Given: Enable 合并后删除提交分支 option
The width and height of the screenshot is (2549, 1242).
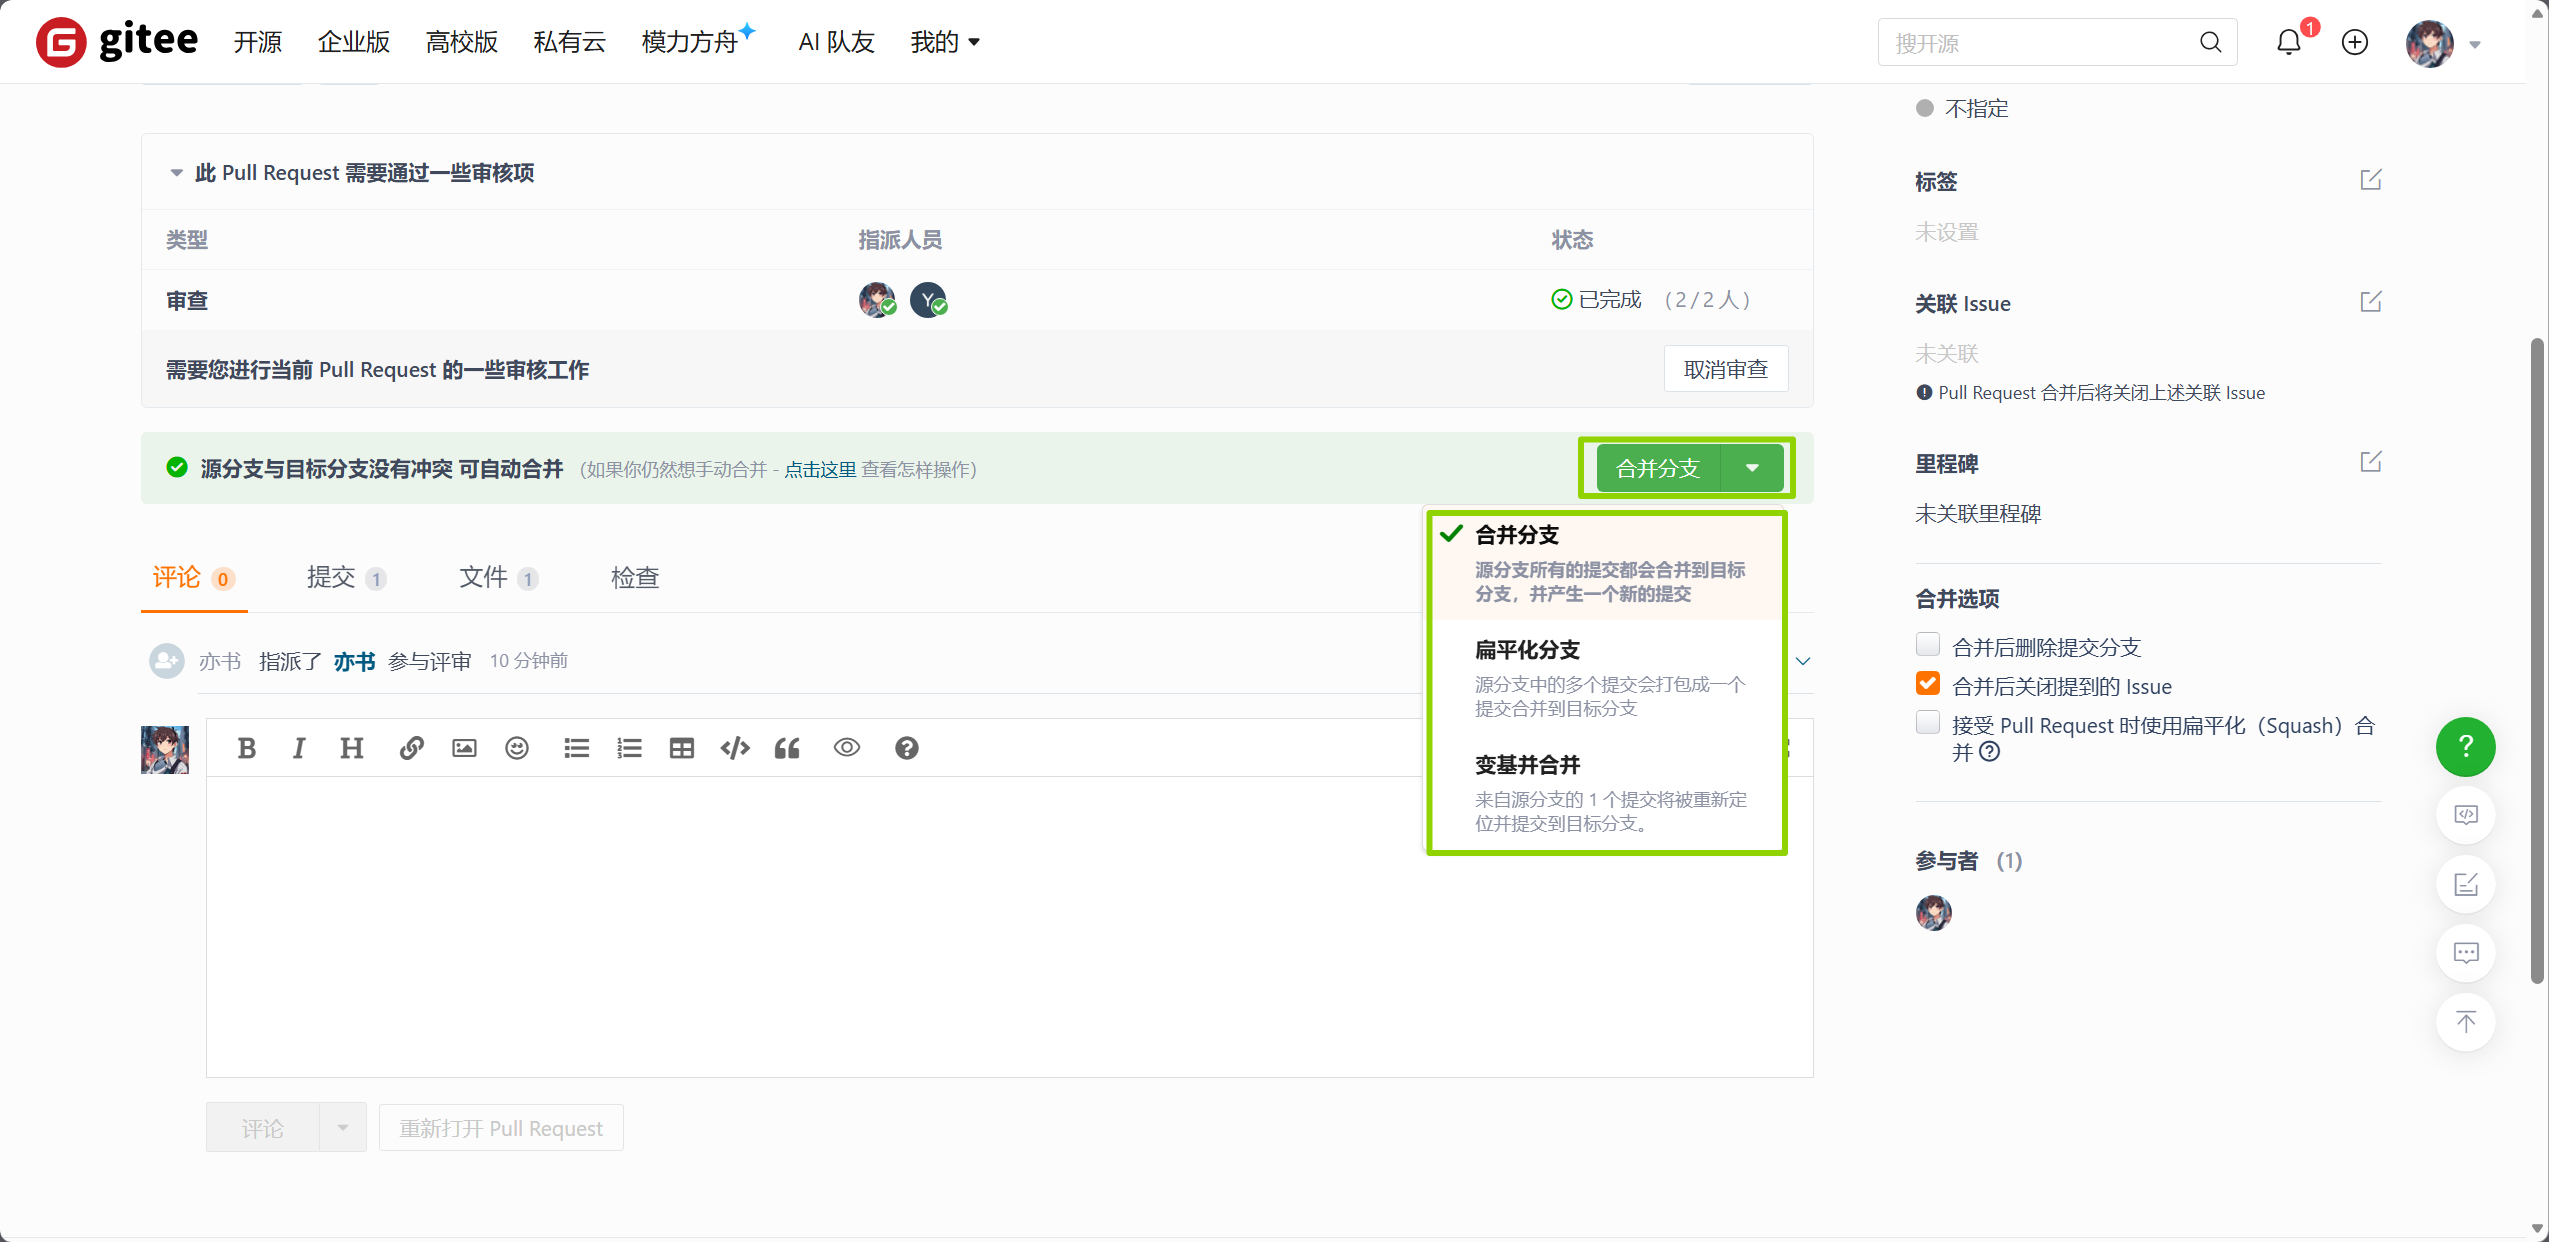Looking at the screenshot, I should 1927,645.
